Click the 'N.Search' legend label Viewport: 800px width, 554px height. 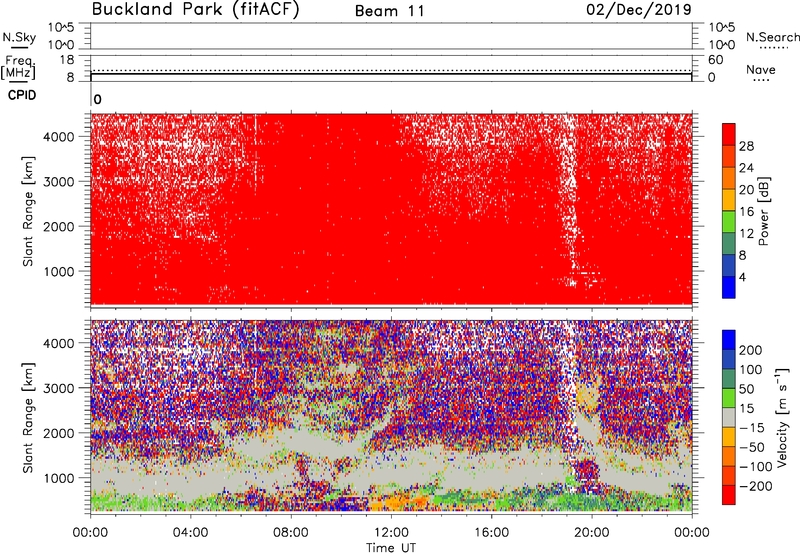773,37
